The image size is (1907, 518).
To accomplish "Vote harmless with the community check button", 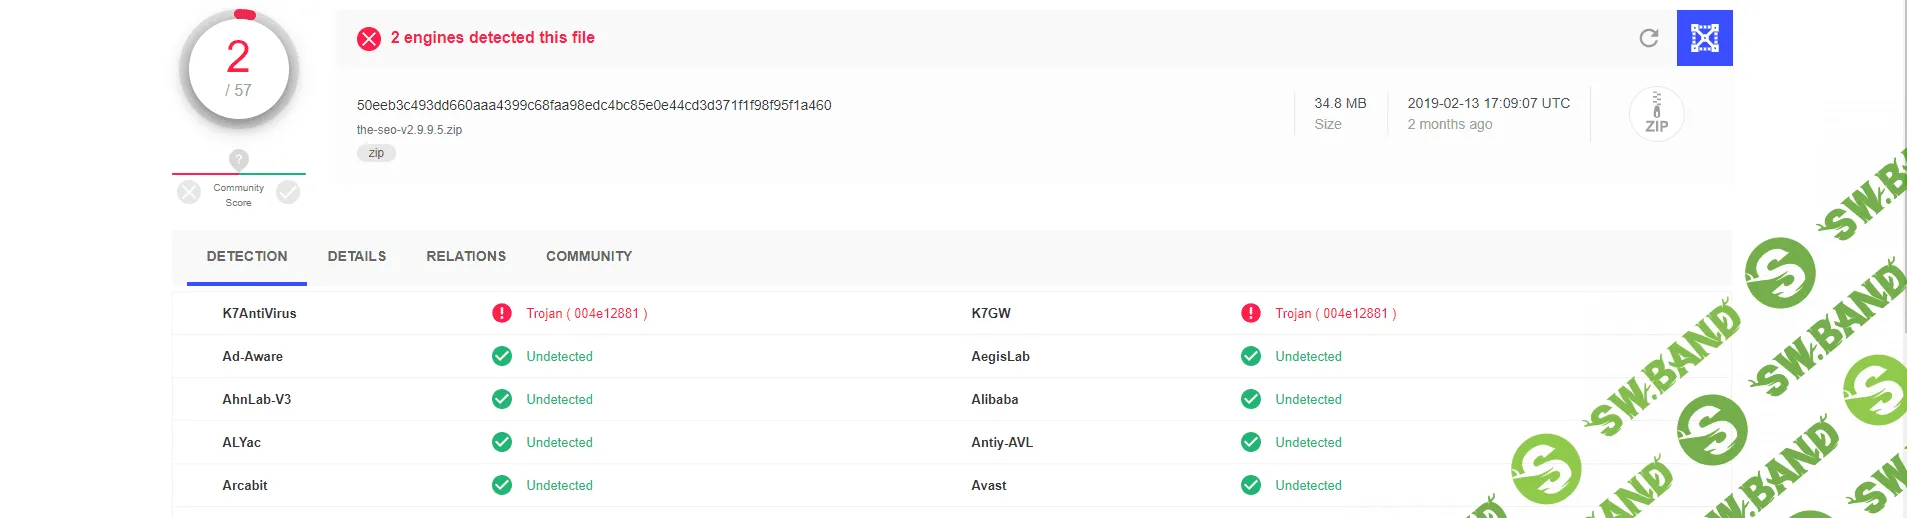I will click(288, 192).
